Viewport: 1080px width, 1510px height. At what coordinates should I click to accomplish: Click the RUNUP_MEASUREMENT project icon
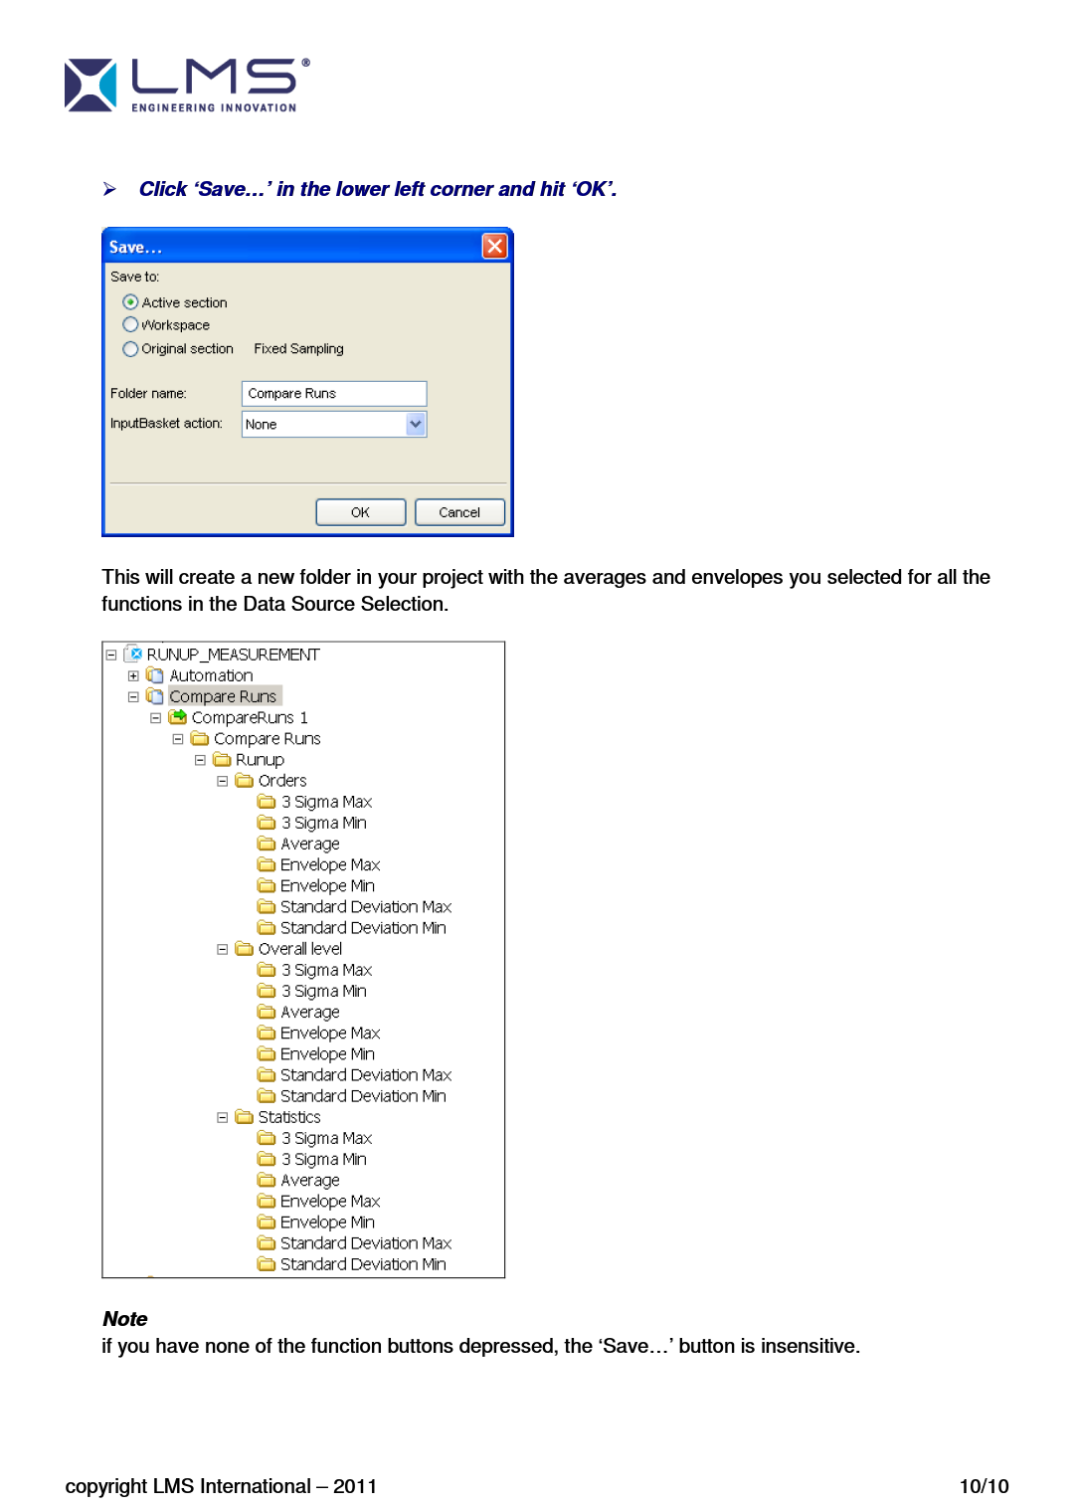click(133, 654)
